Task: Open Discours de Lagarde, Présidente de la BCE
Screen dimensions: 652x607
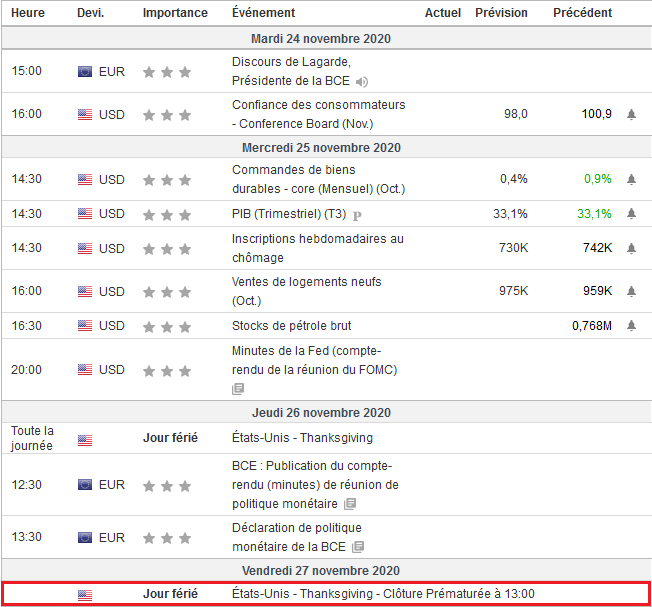Action: 291,71
